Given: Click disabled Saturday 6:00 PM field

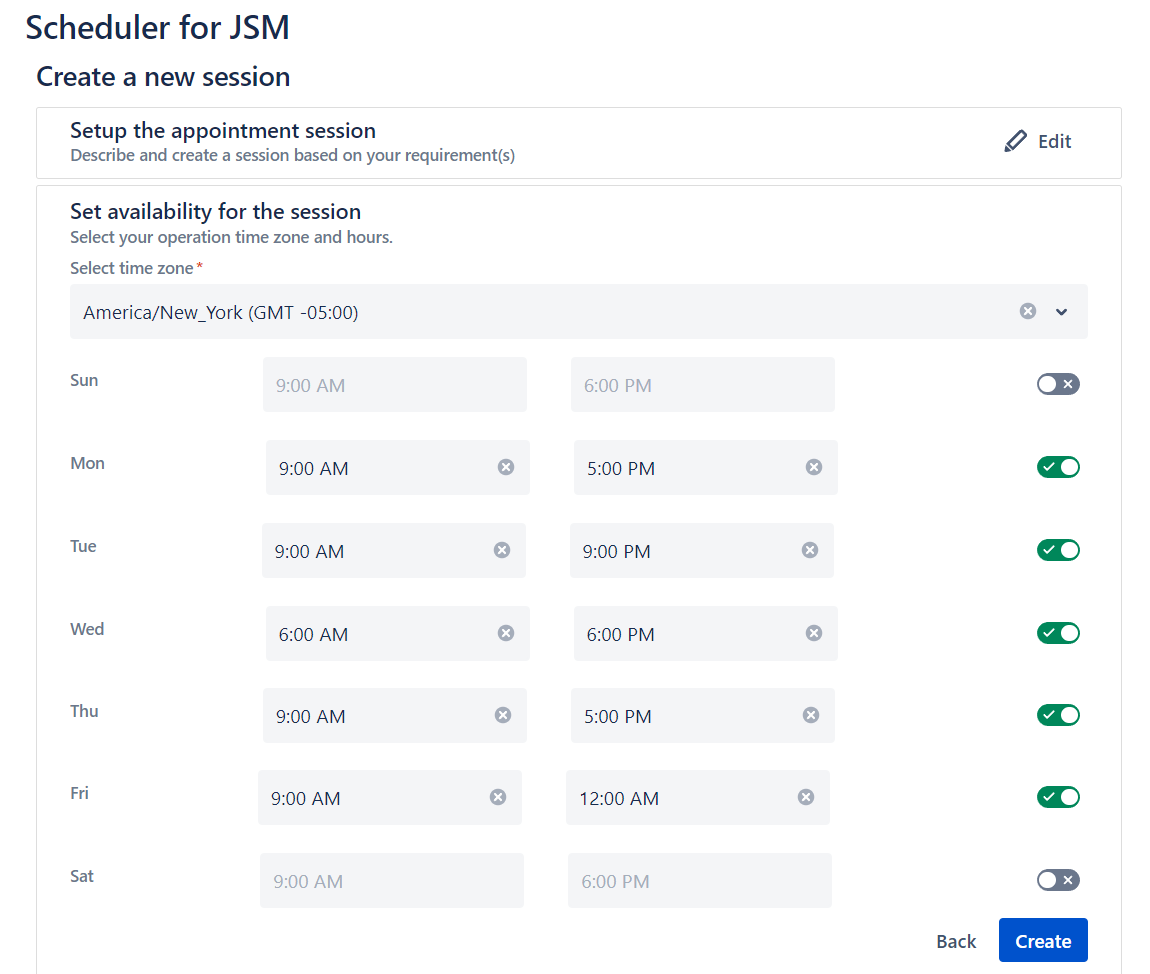Looking at the screenshot, I should pyautogui.click(x=700, y=880).
